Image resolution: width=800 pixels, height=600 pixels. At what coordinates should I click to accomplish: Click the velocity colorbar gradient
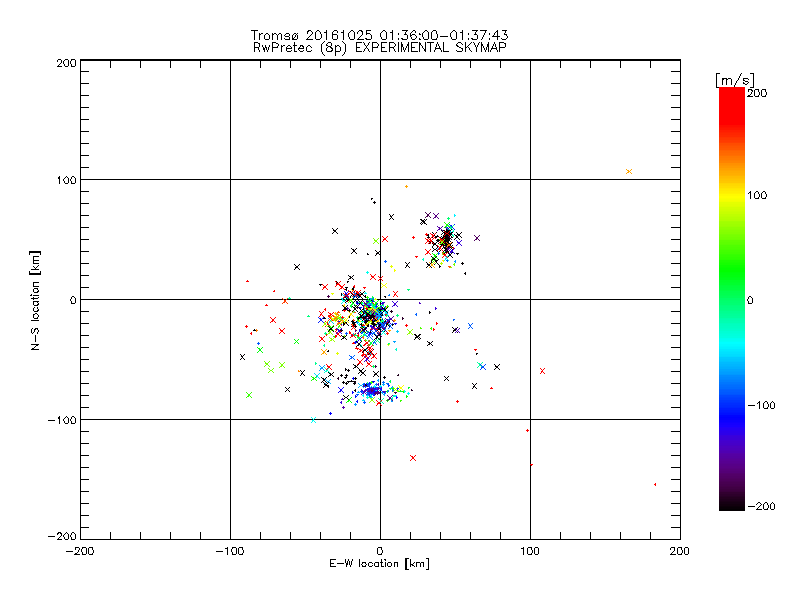pyautogui.click(x=732, y=299)
